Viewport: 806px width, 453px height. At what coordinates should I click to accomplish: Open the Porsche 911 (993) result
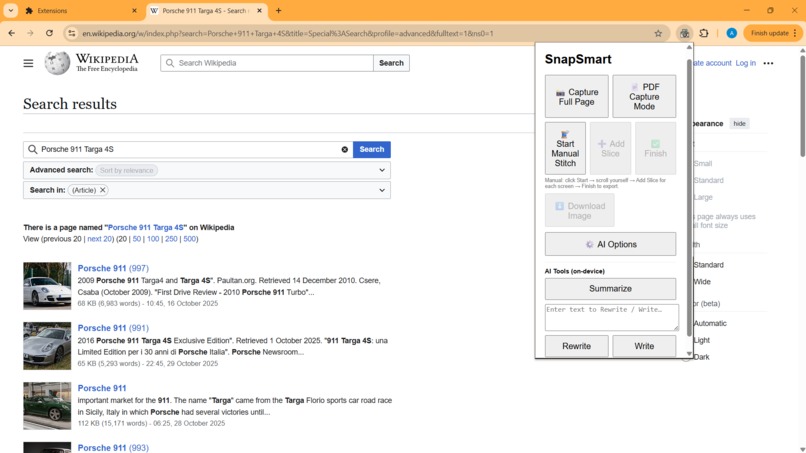113,448
